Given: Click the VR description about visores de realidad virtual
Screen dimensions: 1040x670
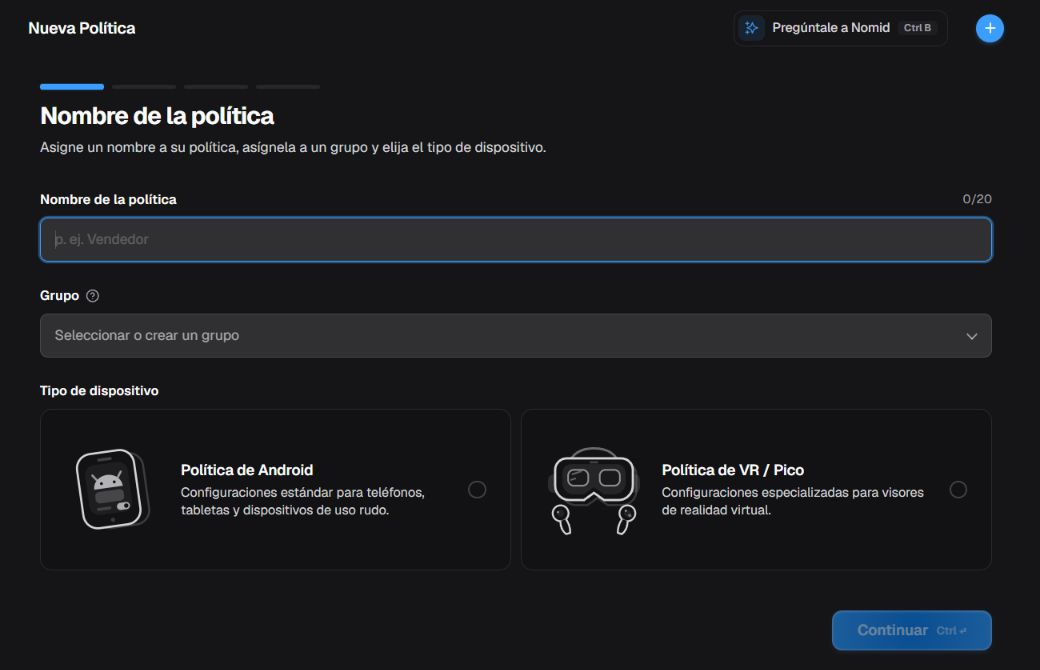Looking at the screenshot, I should [x=792, y=502].
